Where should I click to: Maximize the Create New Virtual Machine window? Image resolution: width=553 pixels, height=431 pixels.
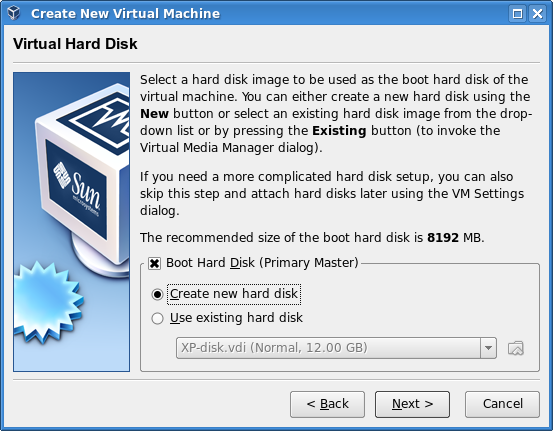517,14
